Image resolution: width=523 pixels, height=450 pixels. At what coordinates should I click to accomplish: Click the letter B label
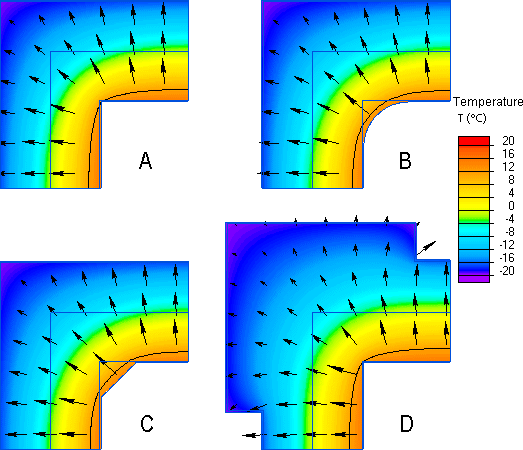point(405,160)
